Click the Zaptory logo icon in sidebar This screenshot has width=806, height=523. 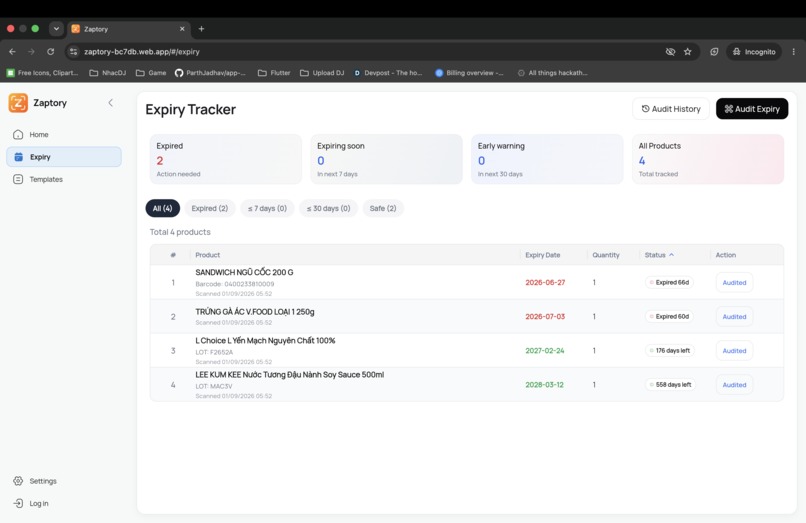click(18, 103)
